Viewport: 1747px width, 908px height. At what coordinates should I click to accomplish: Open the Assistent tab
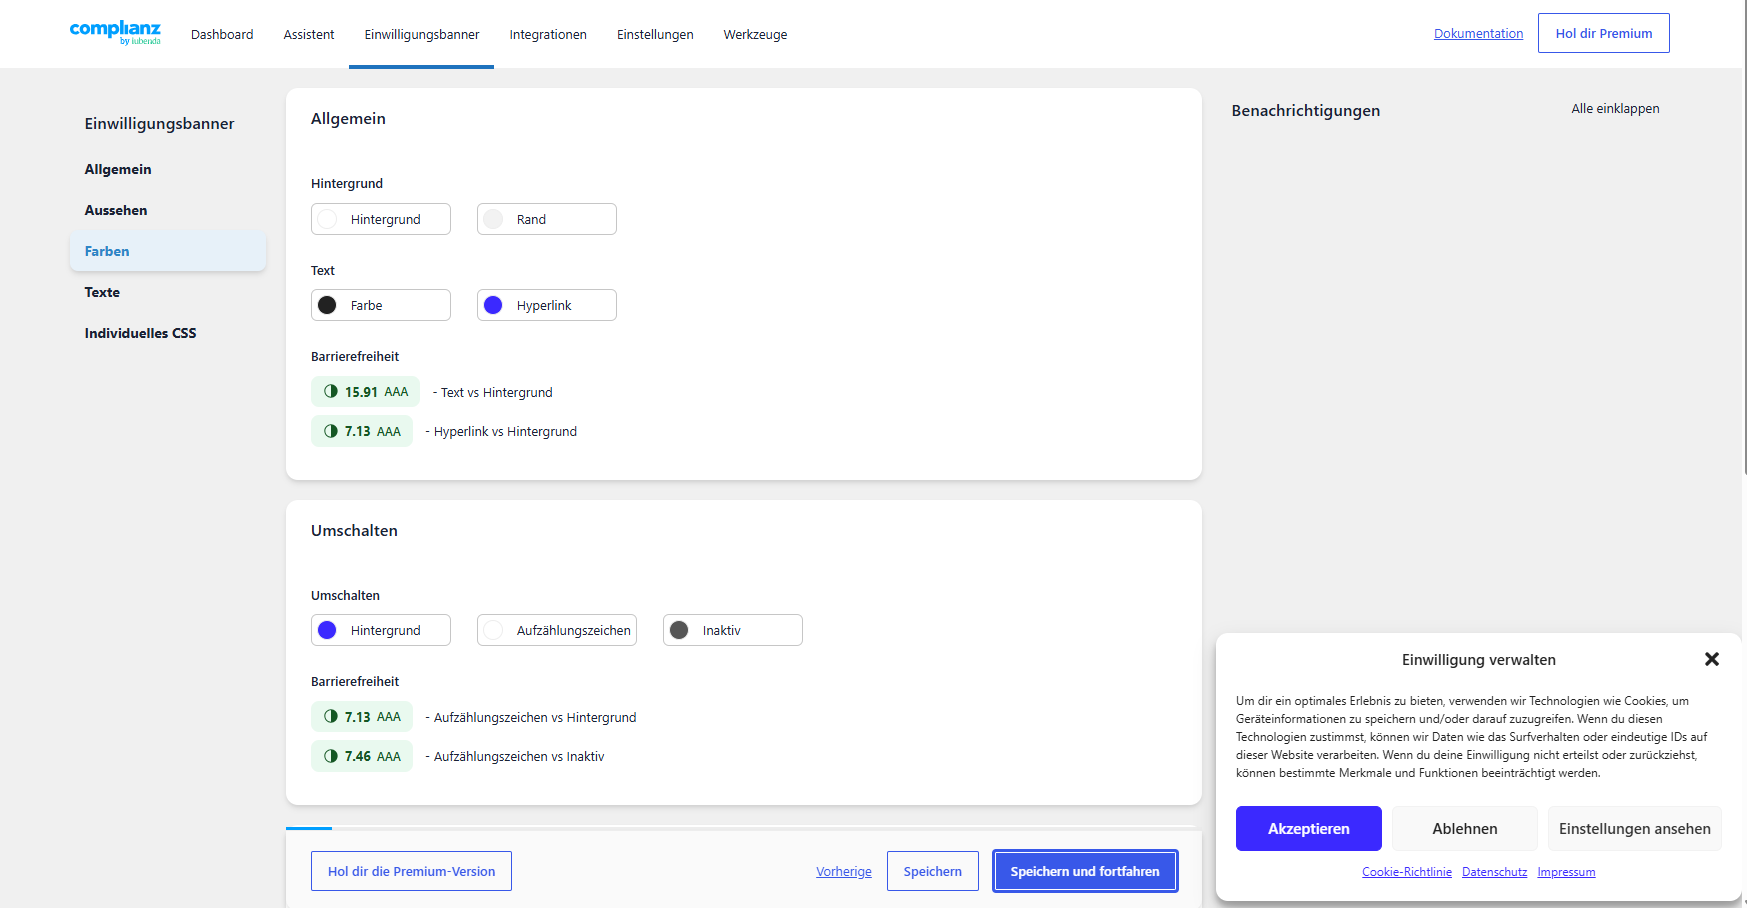pos(309,34)
